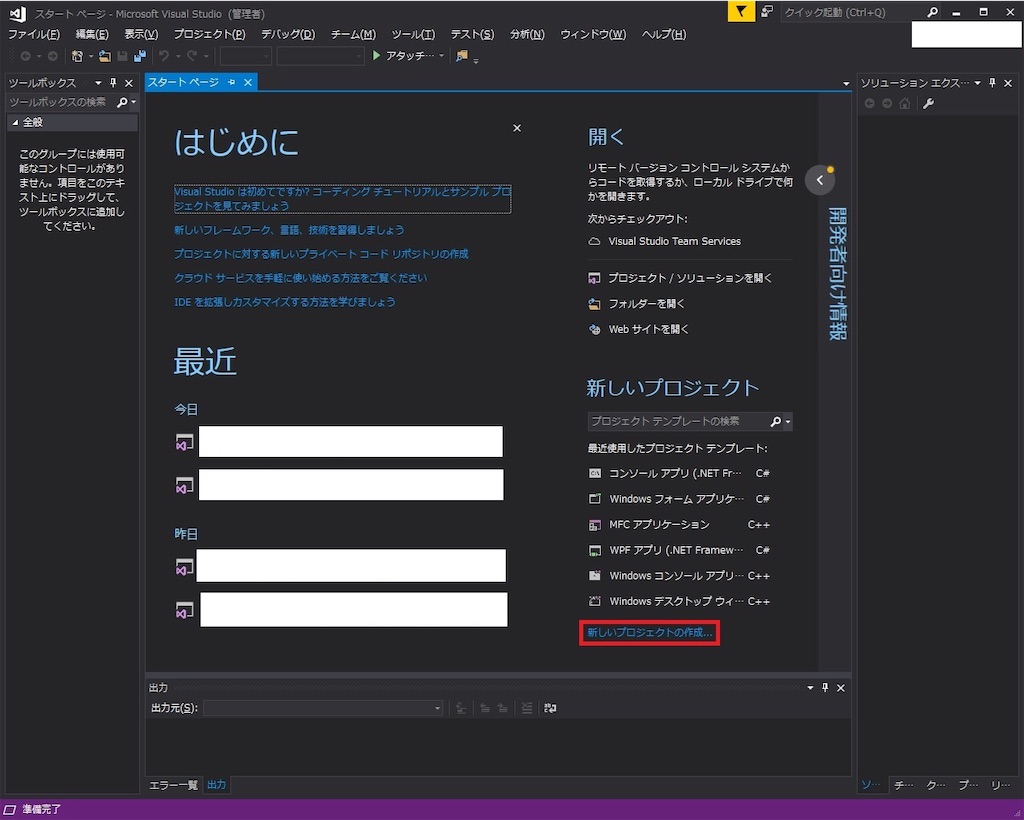
Task: Open Toolbox window position dropdown
Action: (98, 83)
